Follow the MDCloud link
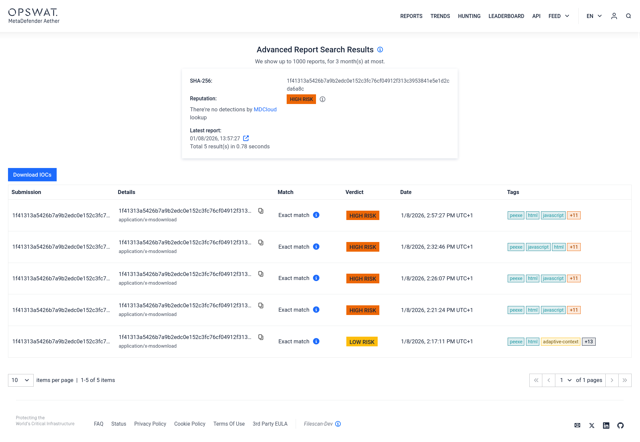Image resolution: width=640 pixels, height=442 pixels. [265, 109]
